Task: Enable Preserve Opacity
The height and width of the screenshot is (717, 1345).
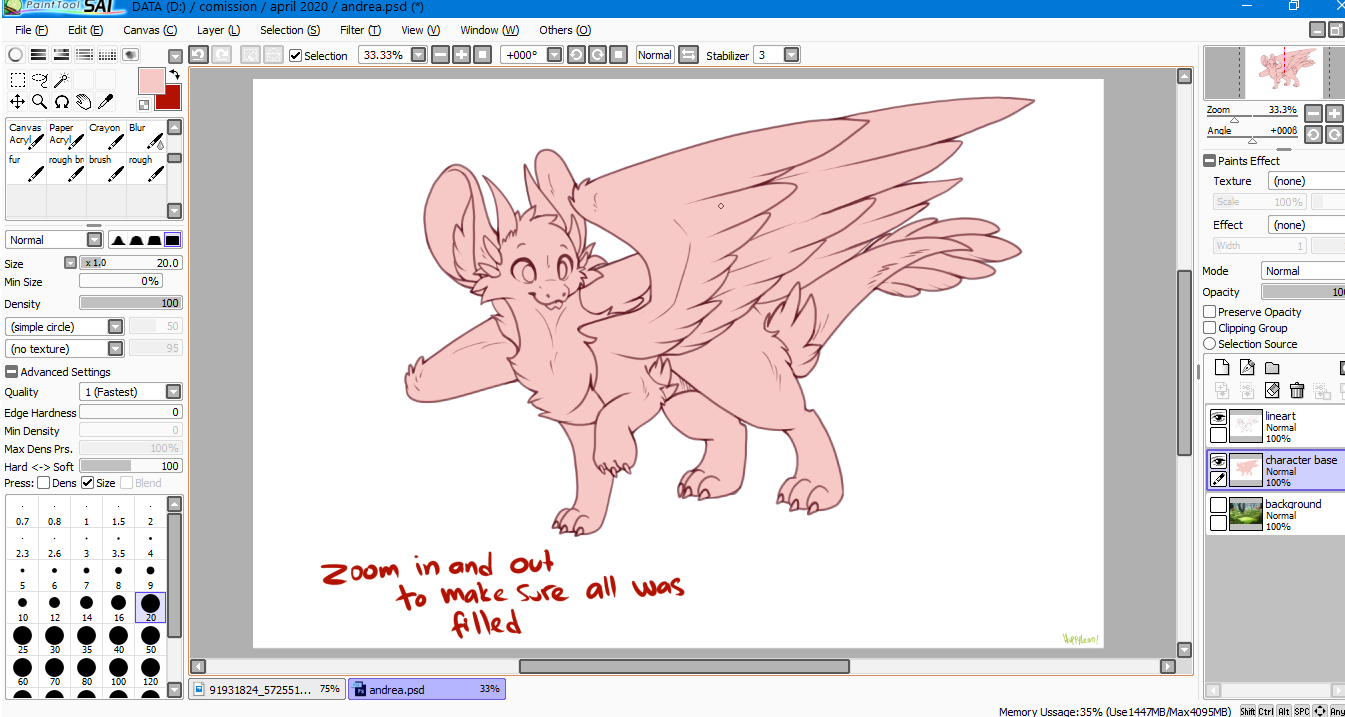Action: click(x=1209, y=312)
